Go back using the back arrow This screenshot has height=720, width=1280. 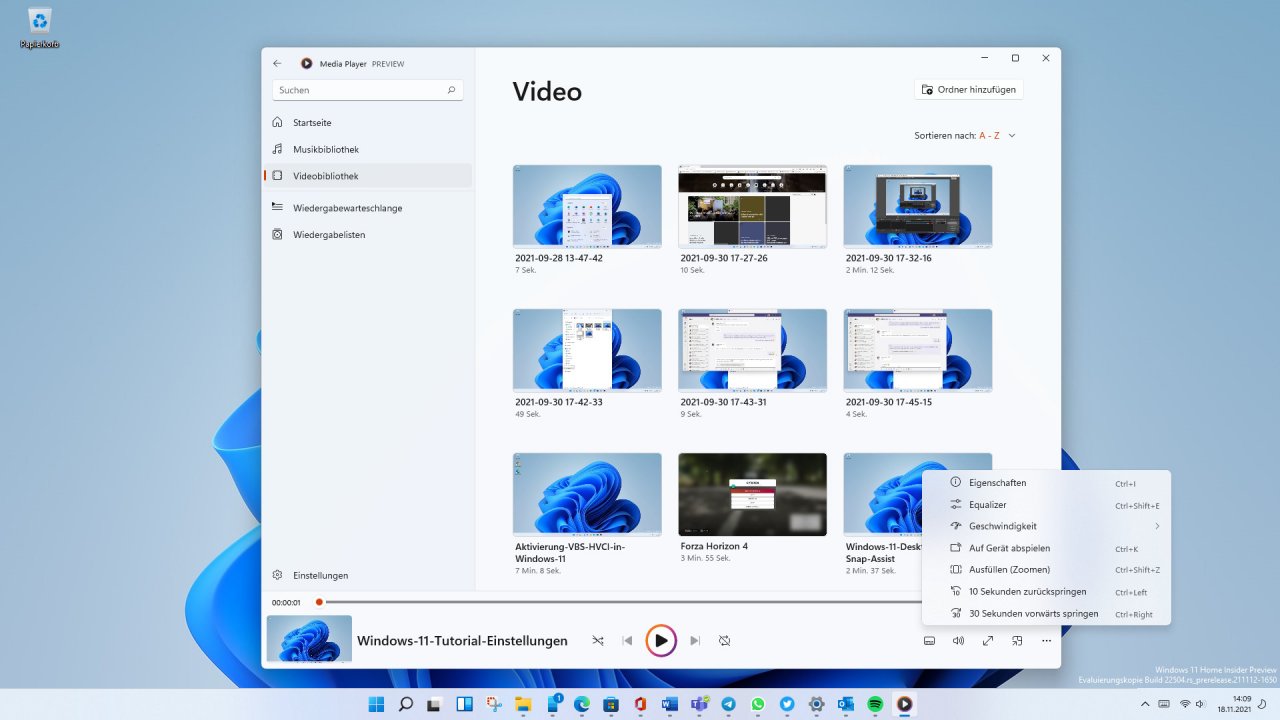pos(278,63)
